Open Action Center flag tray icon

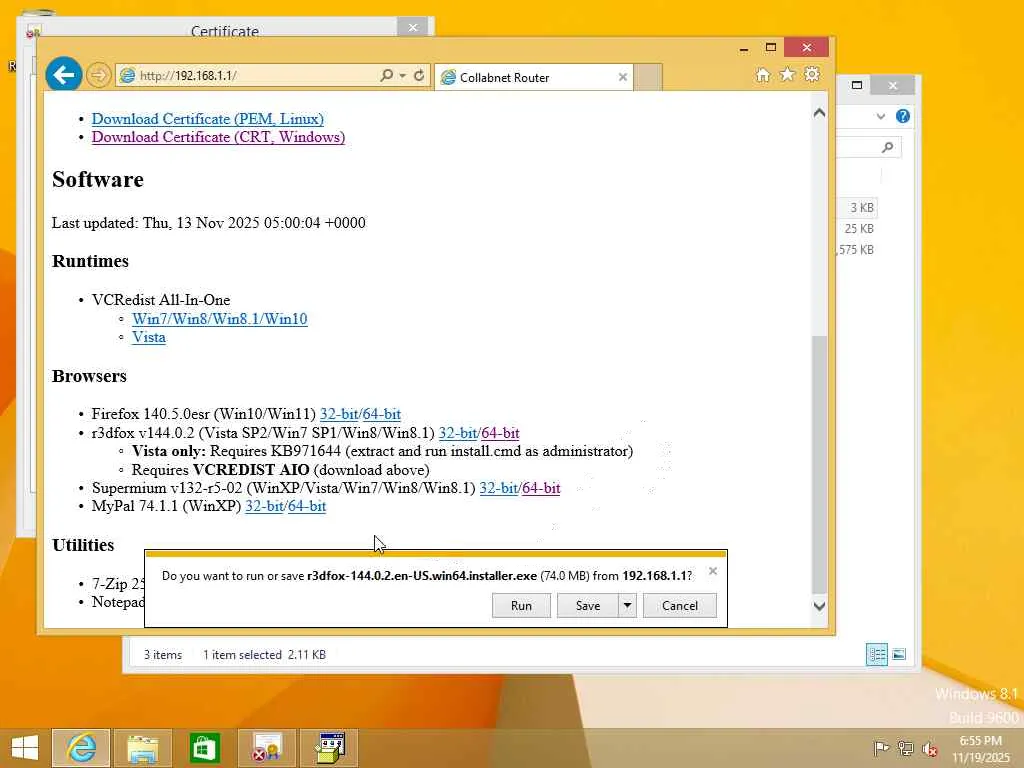[x=881, y=748]
